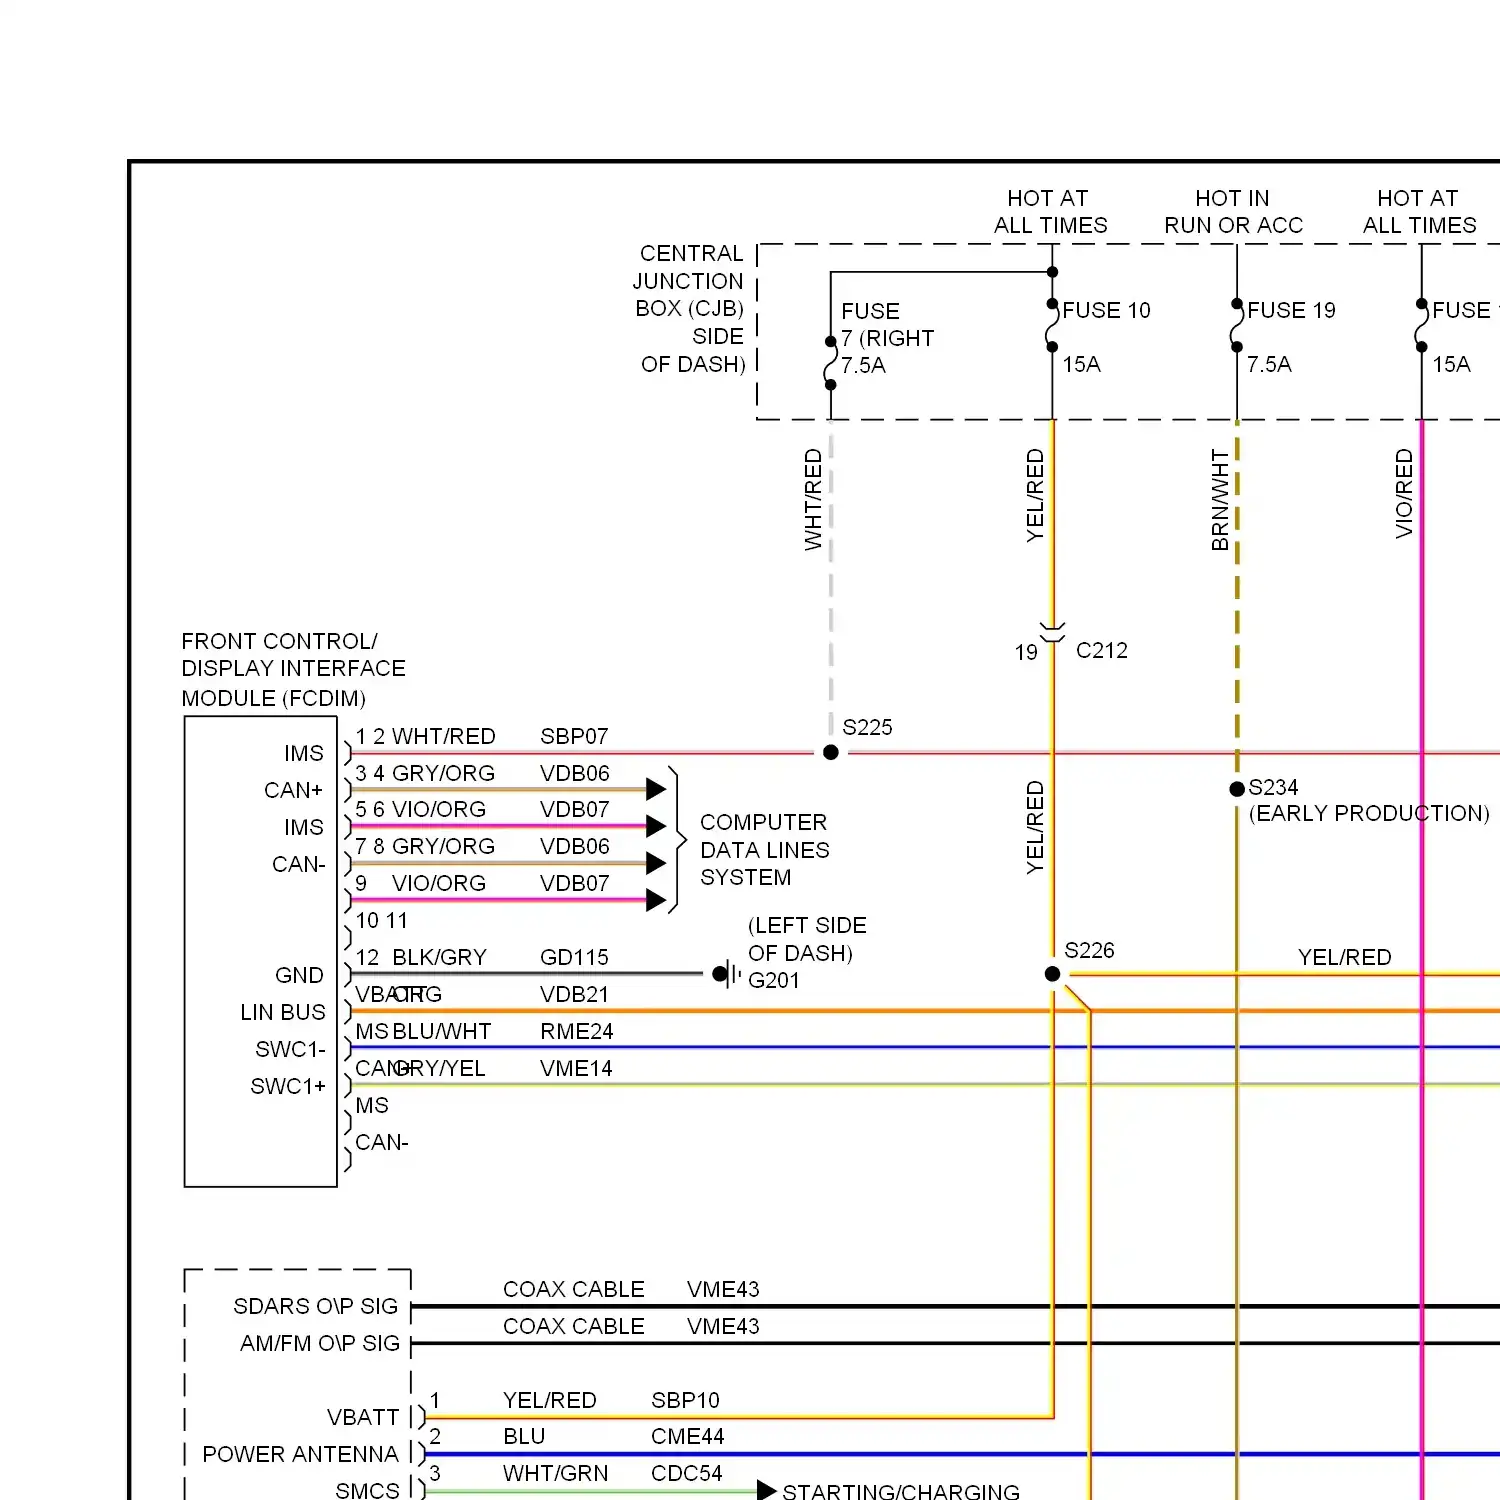Image resolution: width=1500 pixels, height=1500 pixels.
Task: Click the AM/FM O\P SIG label
Action: point(319,1343)
